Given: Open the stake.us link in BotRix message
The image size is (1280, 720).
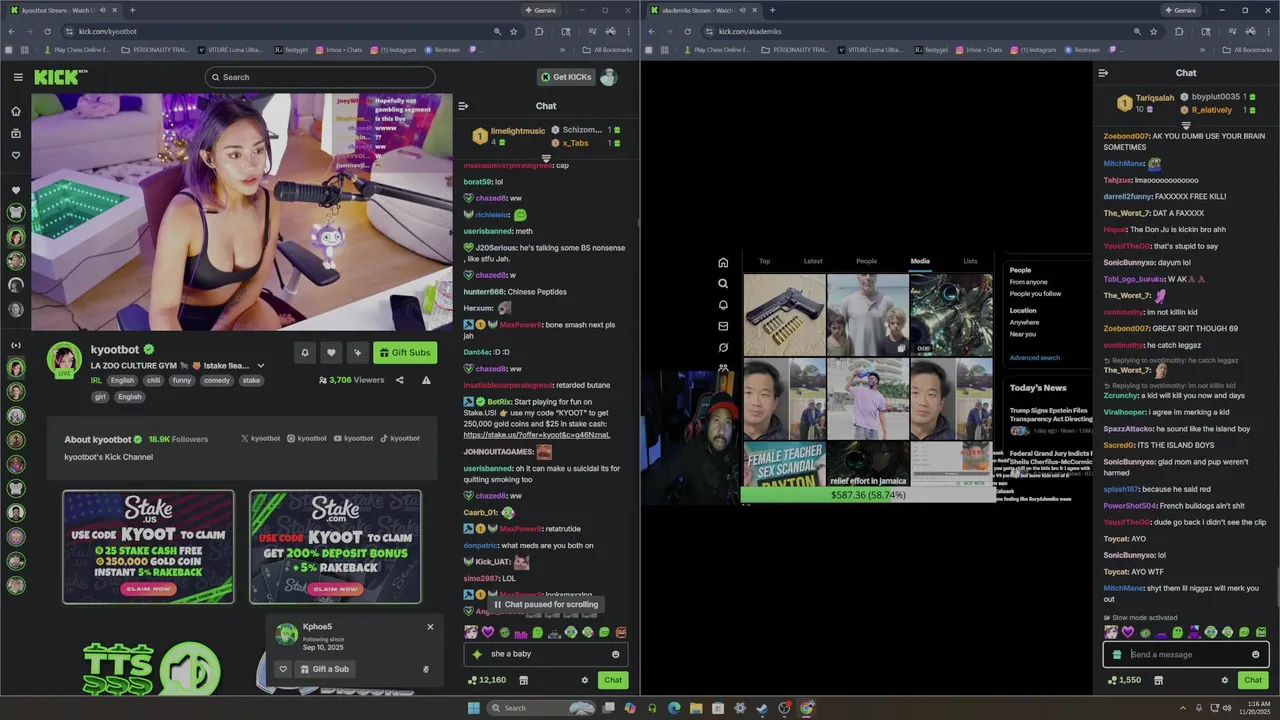Looking at the screenshot, I should tap(537, 435).
